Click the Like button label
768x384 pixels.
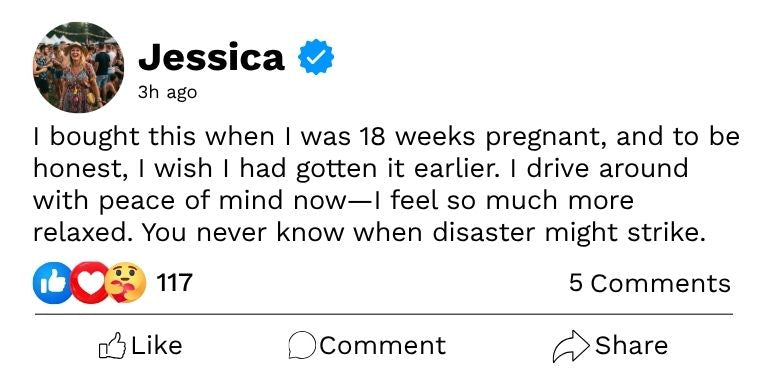(157, 345)
